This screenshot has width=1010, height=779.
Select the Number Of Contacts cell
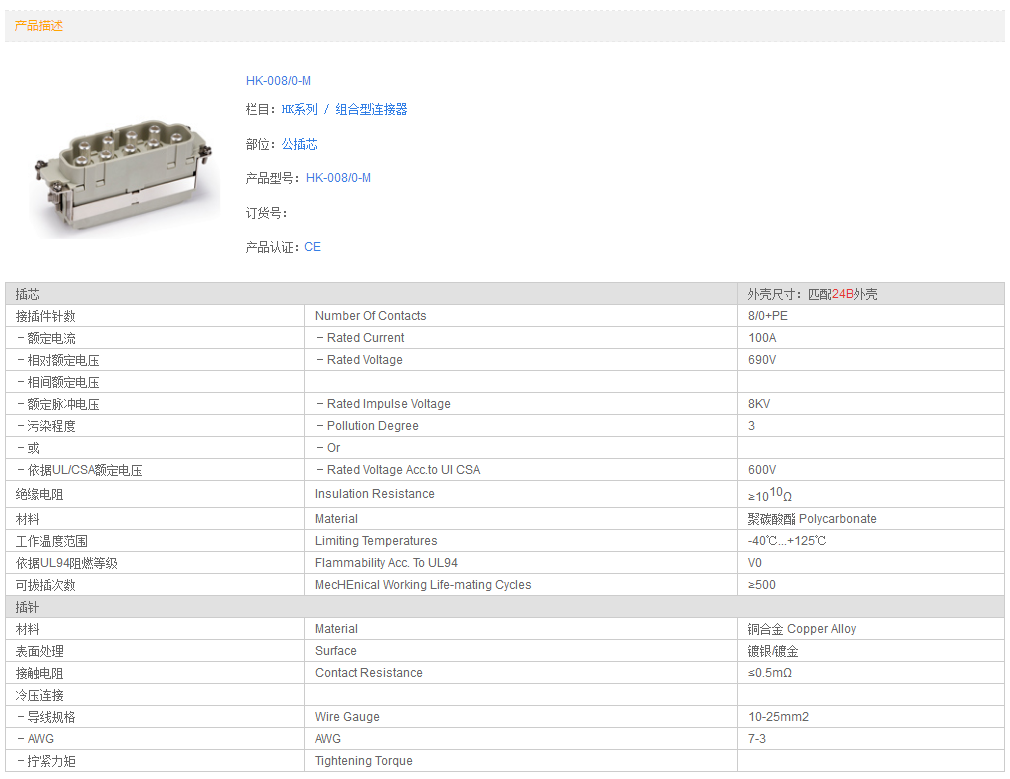click(x=370, y=316)
